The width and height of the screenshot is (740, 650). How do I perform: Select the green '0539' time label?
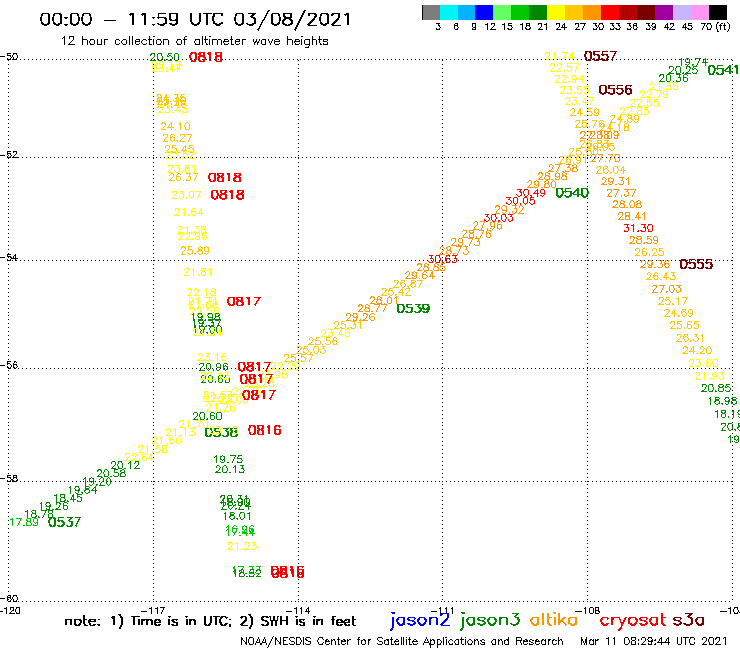413,309
